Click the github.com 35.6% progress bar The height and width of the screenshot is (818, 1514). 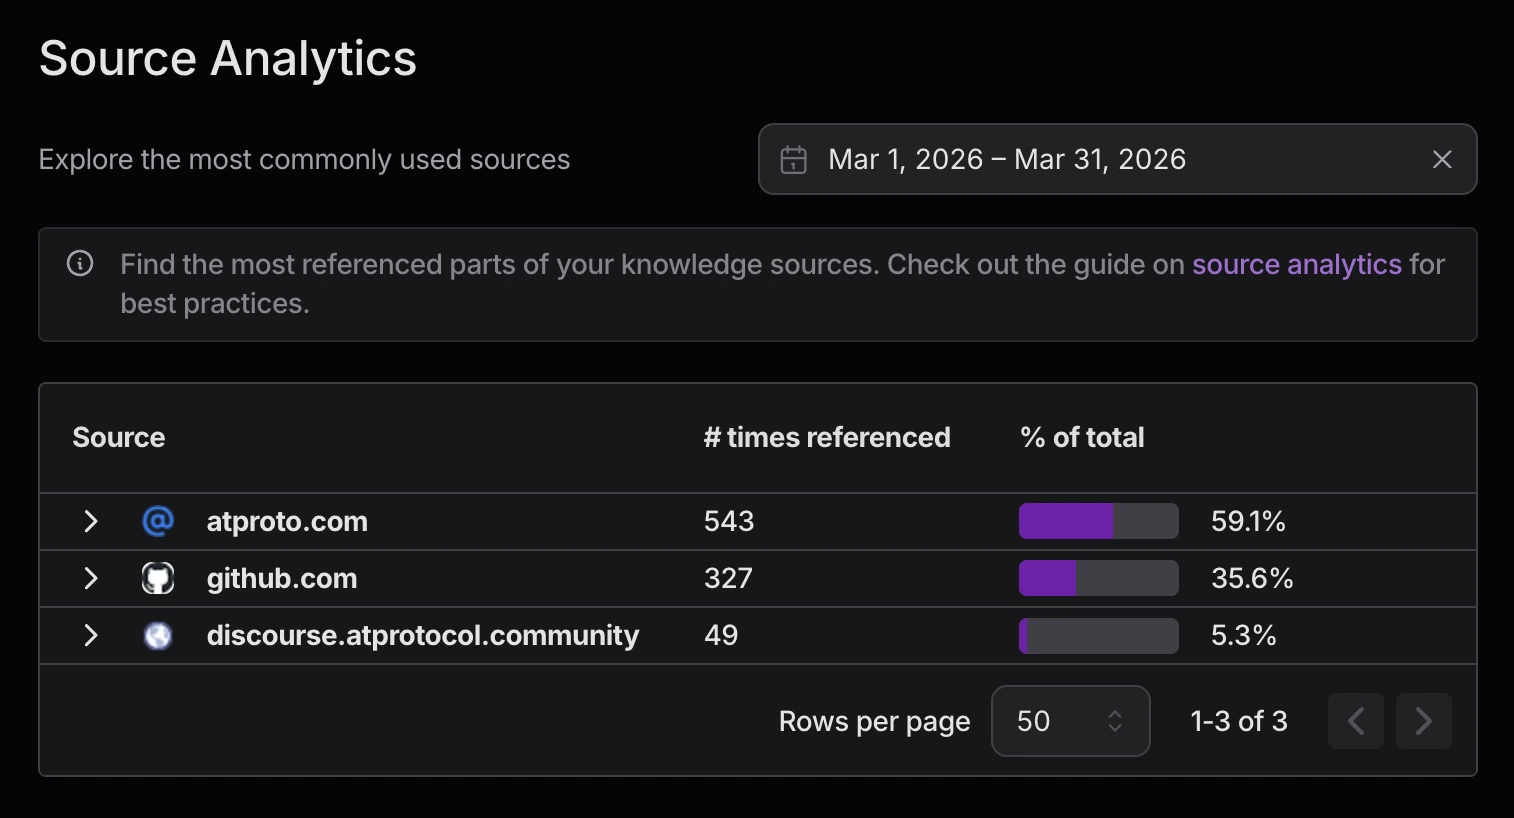click(x=1098, y=578)
